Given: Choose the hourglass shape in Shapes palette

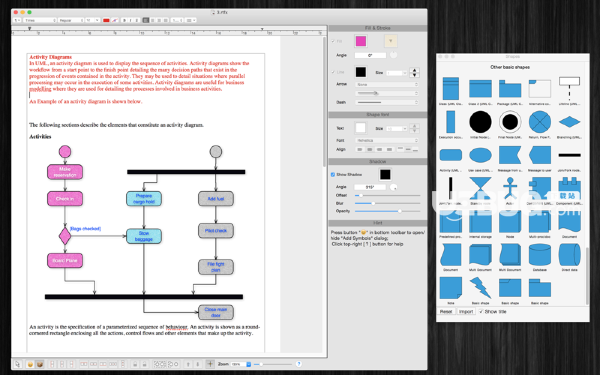Looking at the screenshot, I should 480,188.
